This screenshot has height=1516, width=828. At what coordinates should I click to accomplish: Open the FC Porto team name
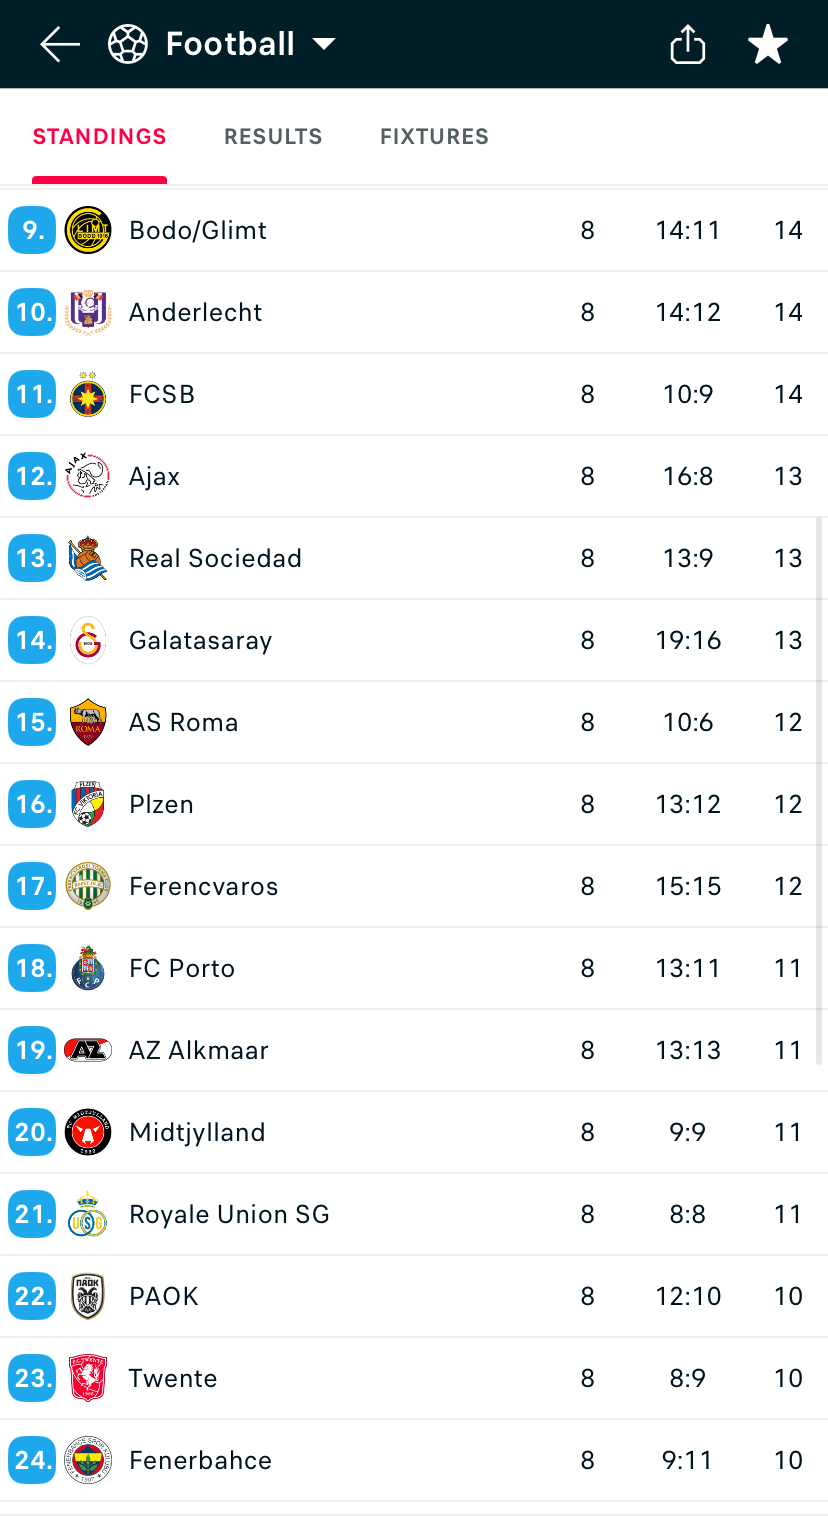click(x=182, y=968)
